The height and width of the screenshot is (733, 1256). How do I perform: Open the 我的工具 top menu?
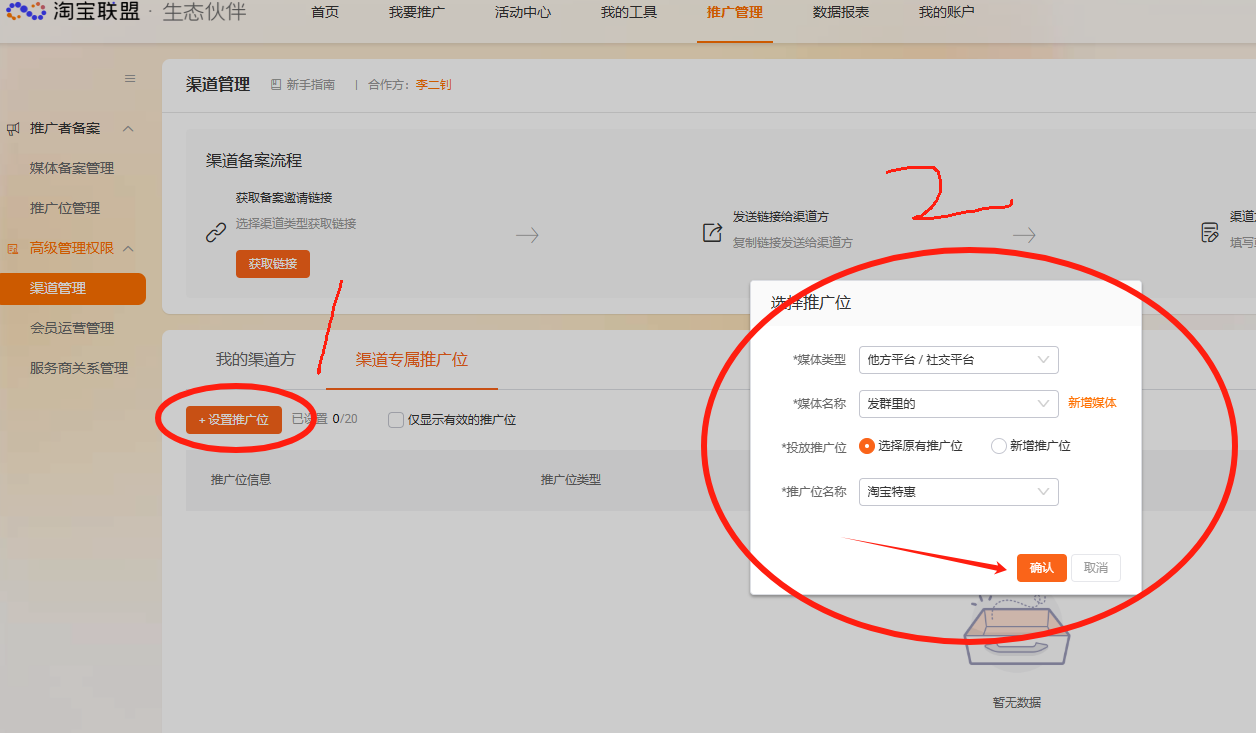click(x=629, y=13)
